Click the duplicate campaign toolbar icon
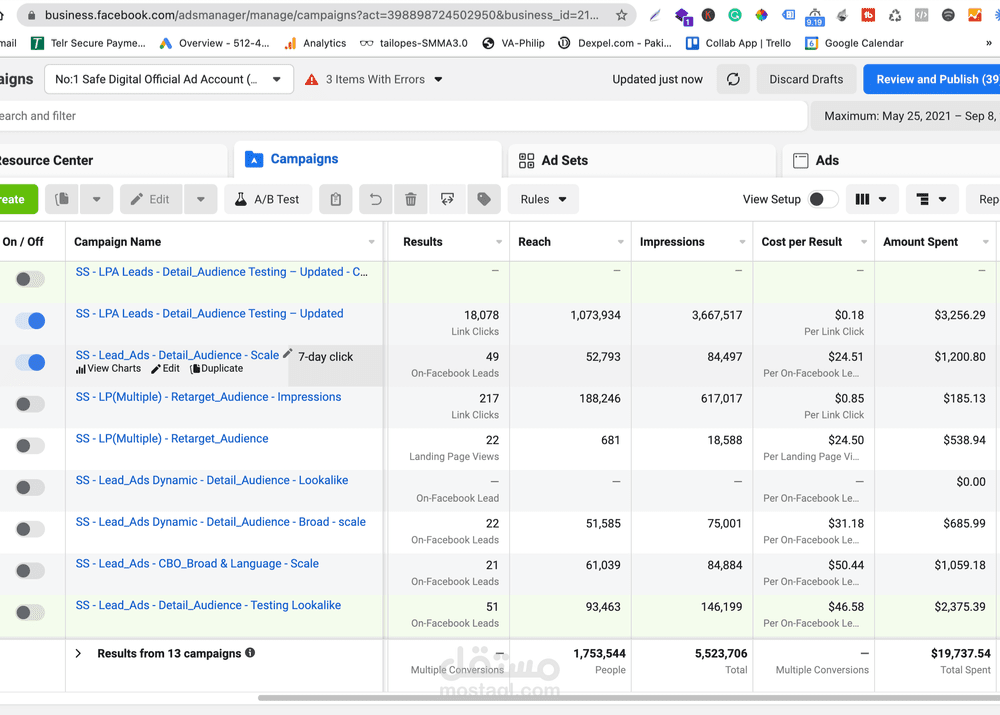 click(62, 199)
